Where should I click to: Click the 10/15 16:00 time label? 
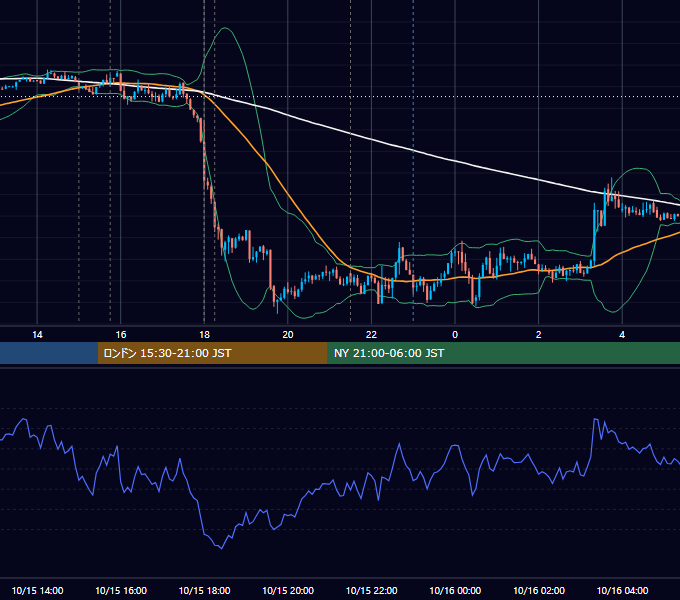pyautogui.click(x=121, y=590)
